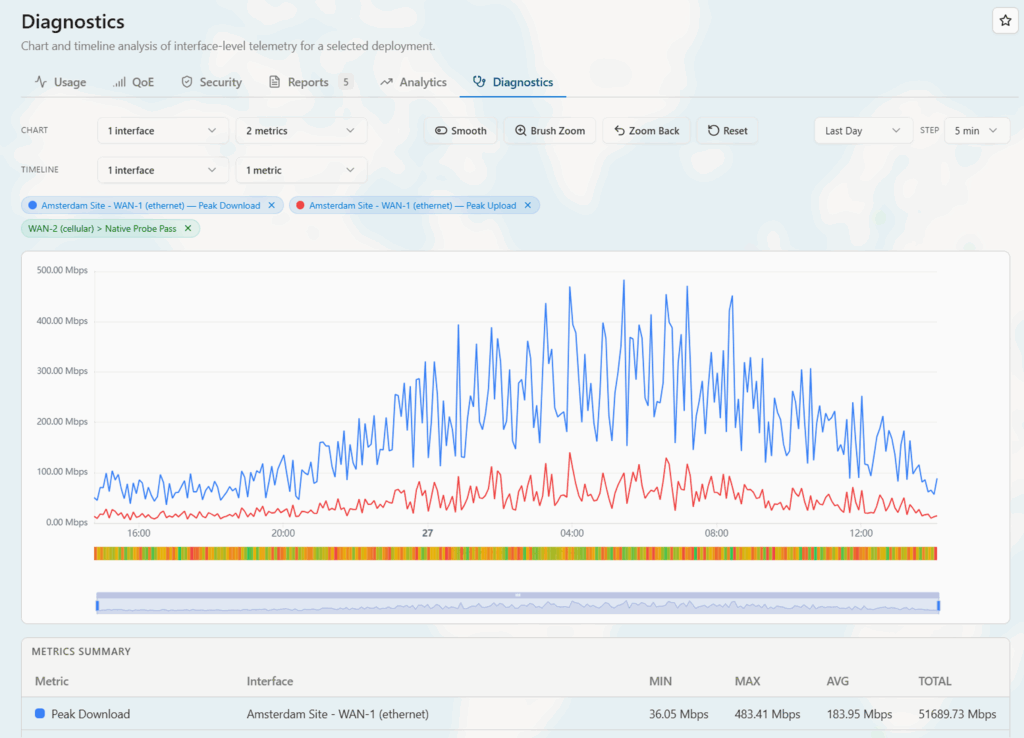Open the chart interface dropdown
The height and width of the screenshot is (738, 1024).
coord(162,131)
